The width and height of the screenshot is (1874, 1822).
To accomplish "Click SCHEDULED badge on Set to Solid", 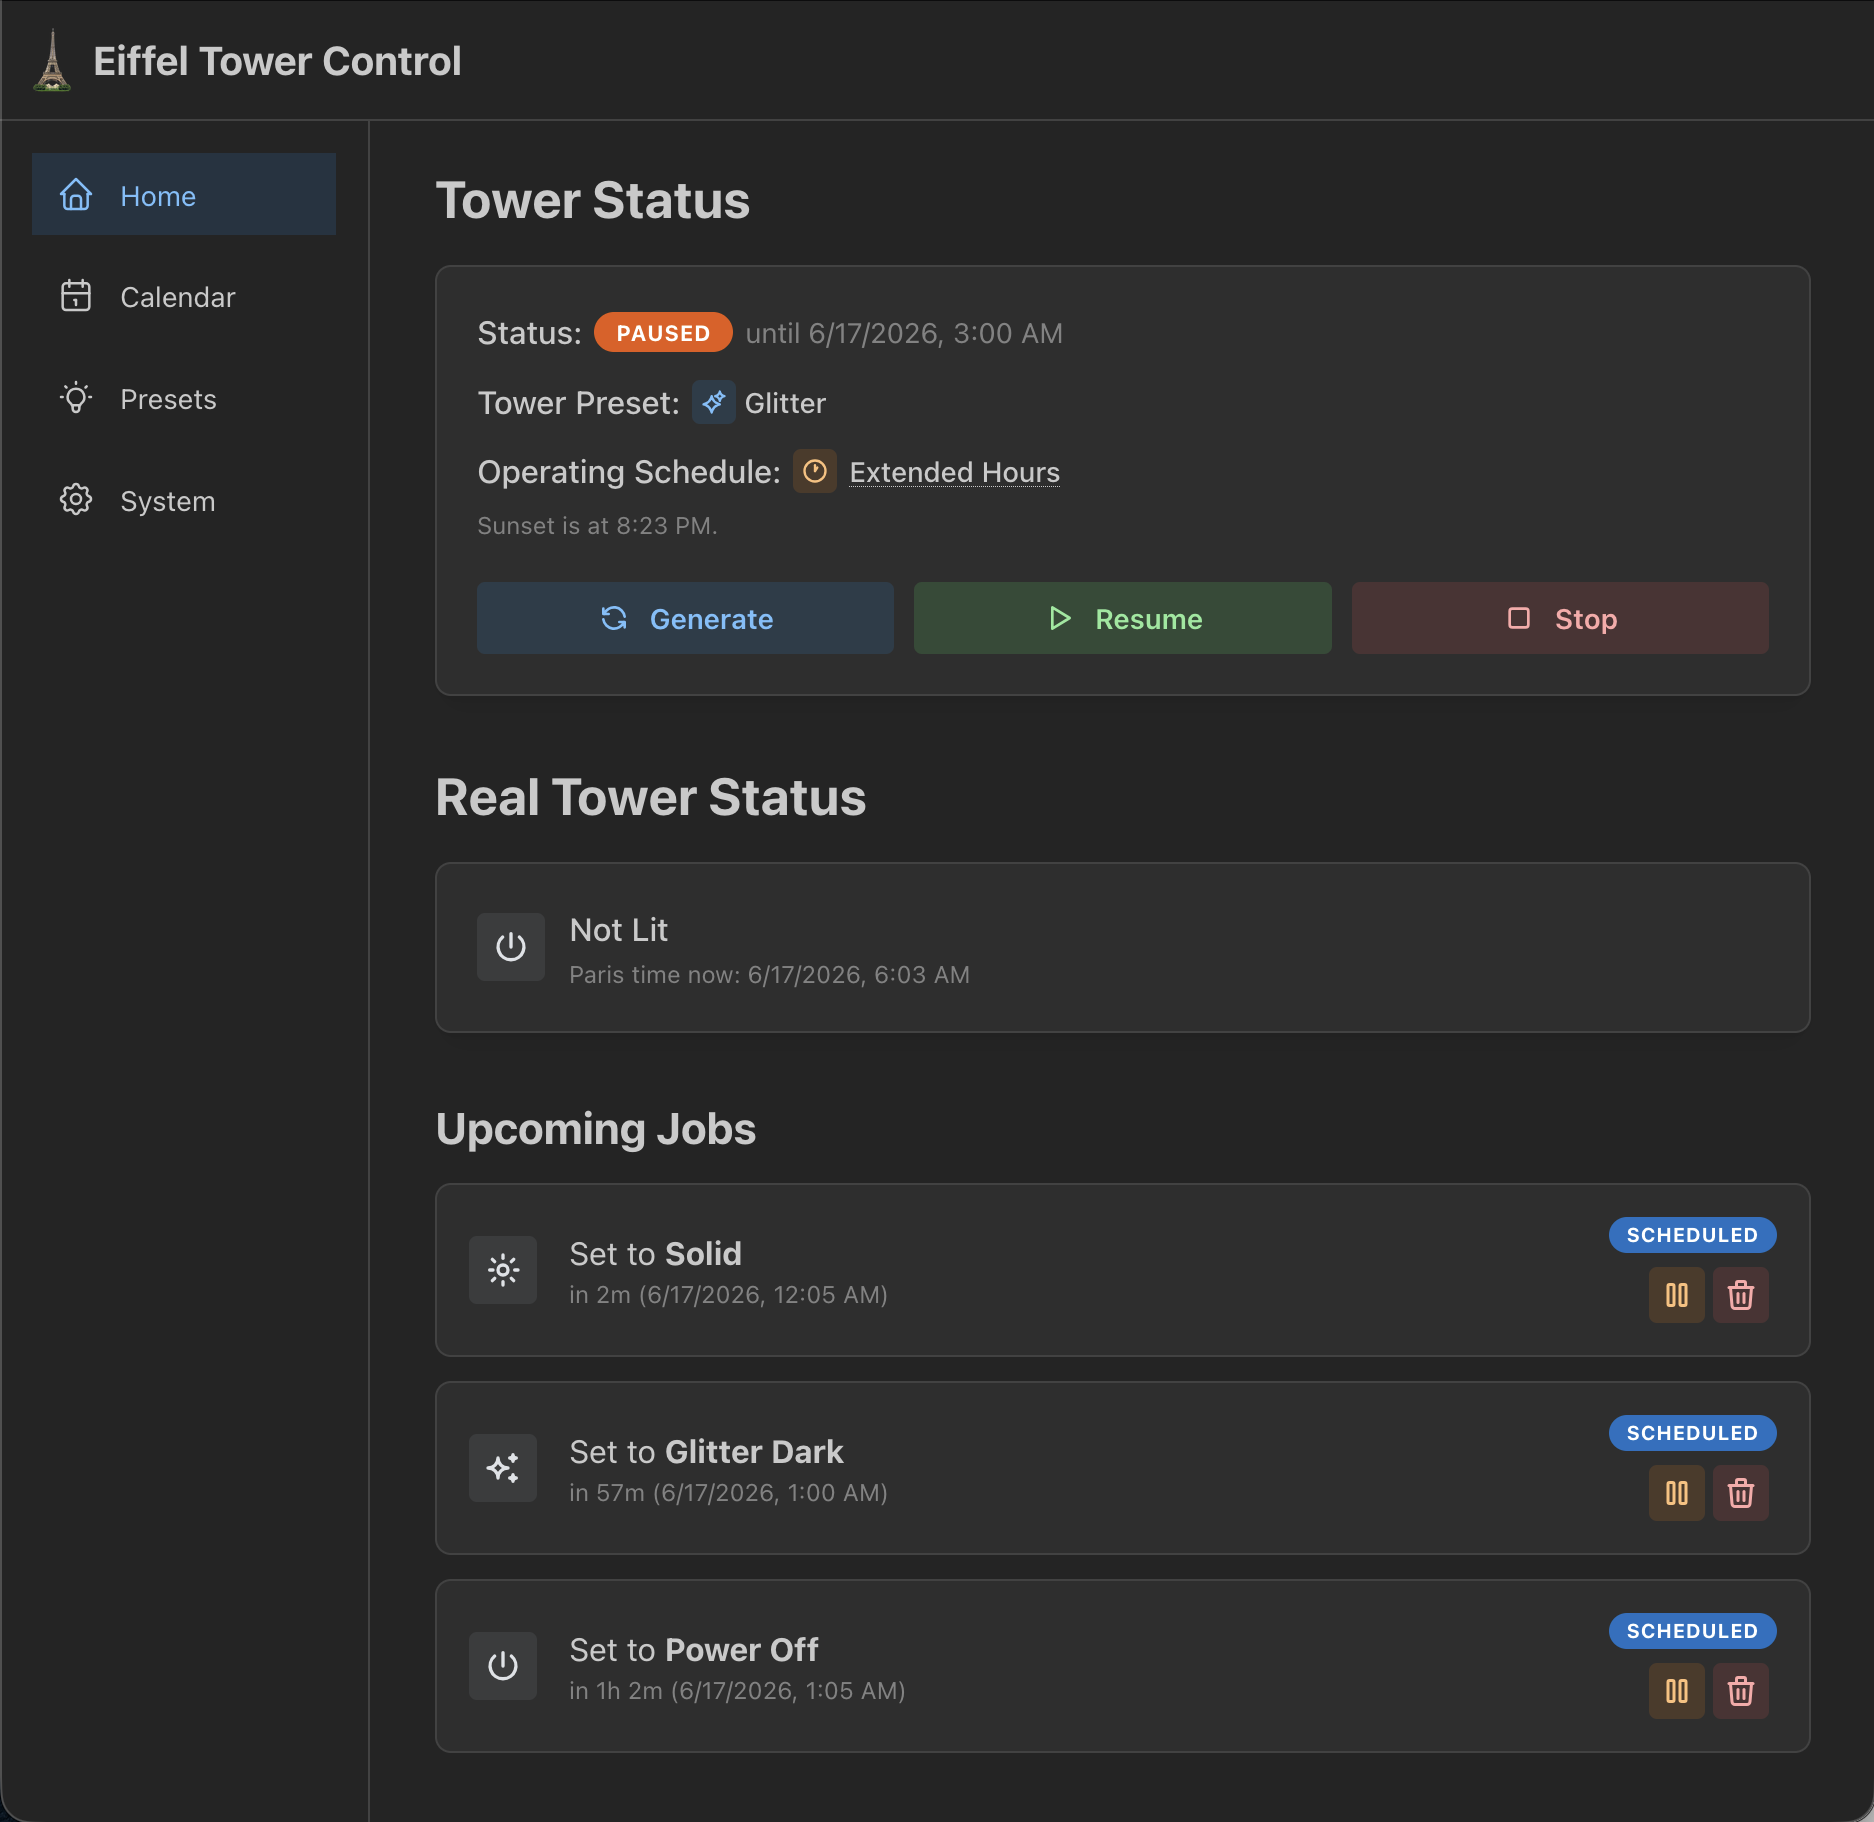I will (1692, 1235).
